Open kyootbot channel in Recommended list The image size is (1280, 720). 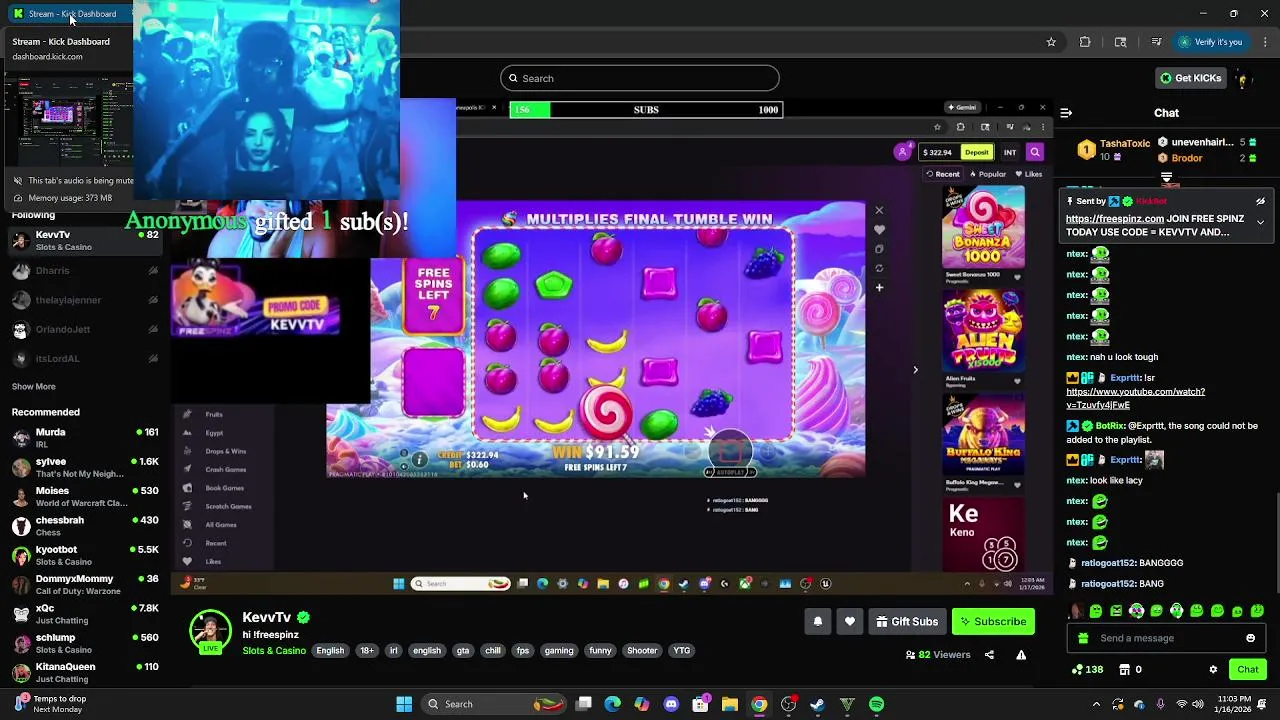click(x=85, y=555)
